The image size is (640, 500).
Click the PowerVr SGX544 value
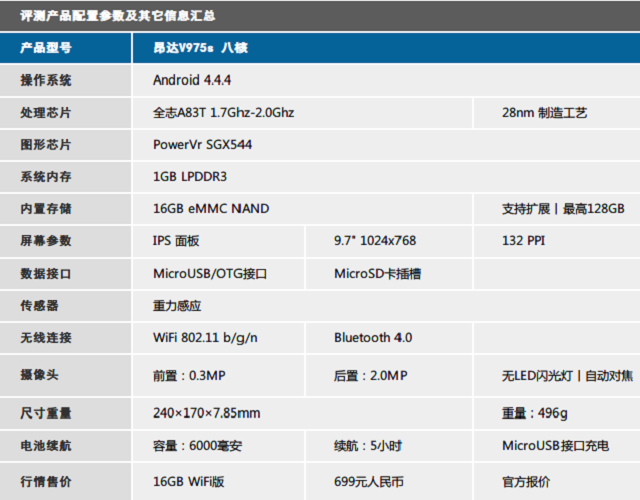pyautogui.click(x=202, y=144)
